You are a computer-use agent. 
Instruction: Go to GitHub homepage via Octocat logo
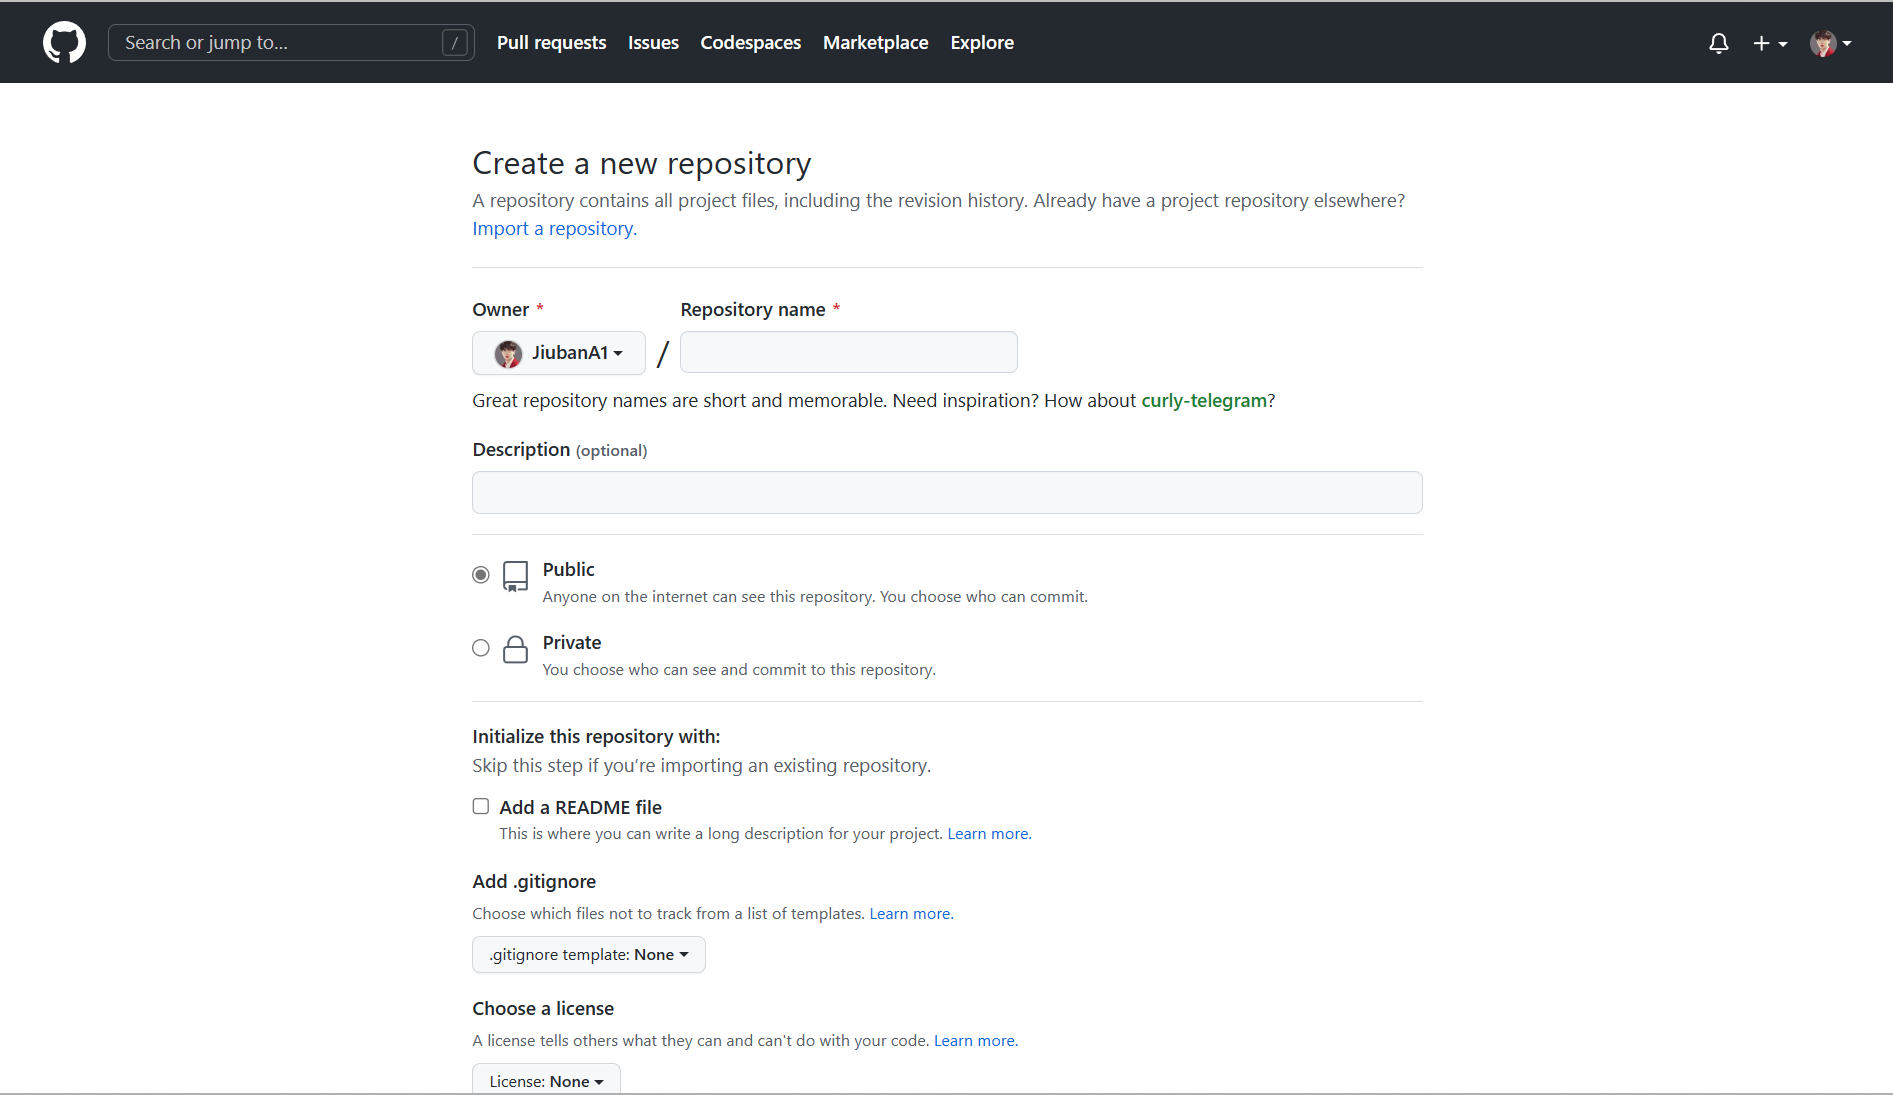(64, 43)
